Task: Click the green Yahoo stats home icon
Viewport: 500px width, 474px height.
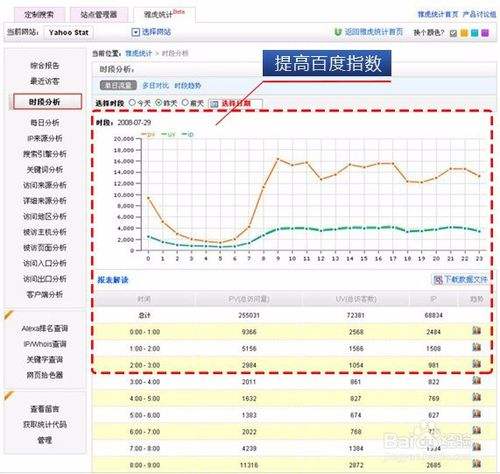Action: tap(338, 32)
